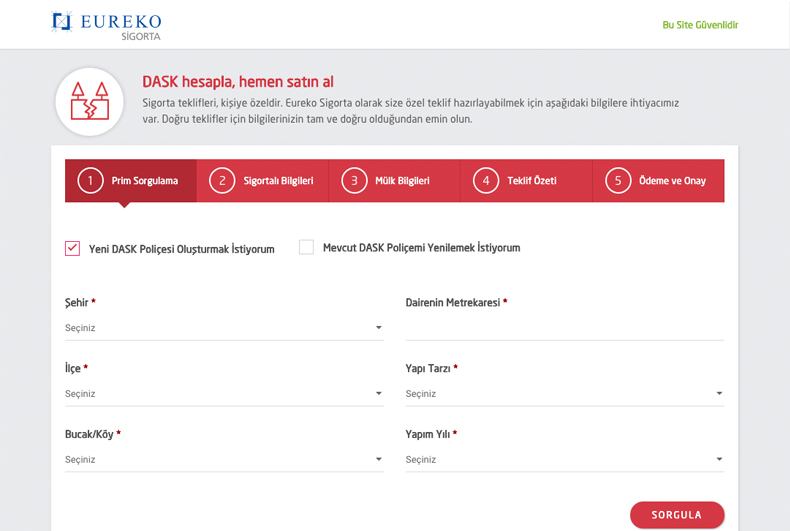The image size is (790, 531).
Task: Click the DASK earthquake house icon
Action: click(x=90, y=101)
